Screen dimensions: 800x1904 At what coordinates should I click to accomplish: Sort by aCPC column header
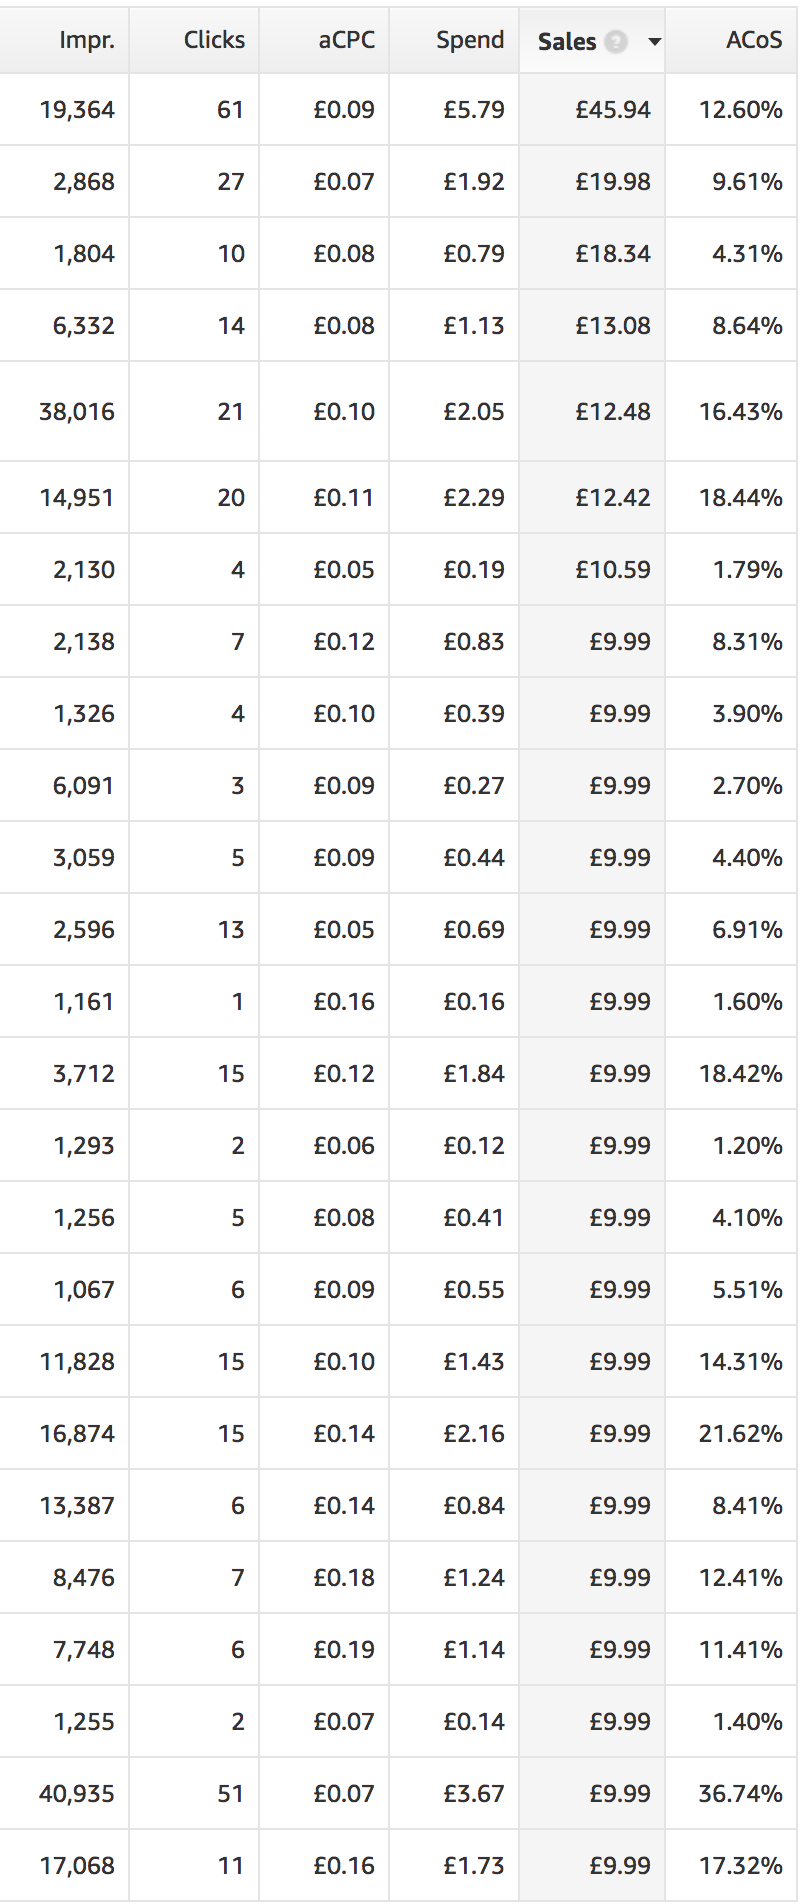347,40
